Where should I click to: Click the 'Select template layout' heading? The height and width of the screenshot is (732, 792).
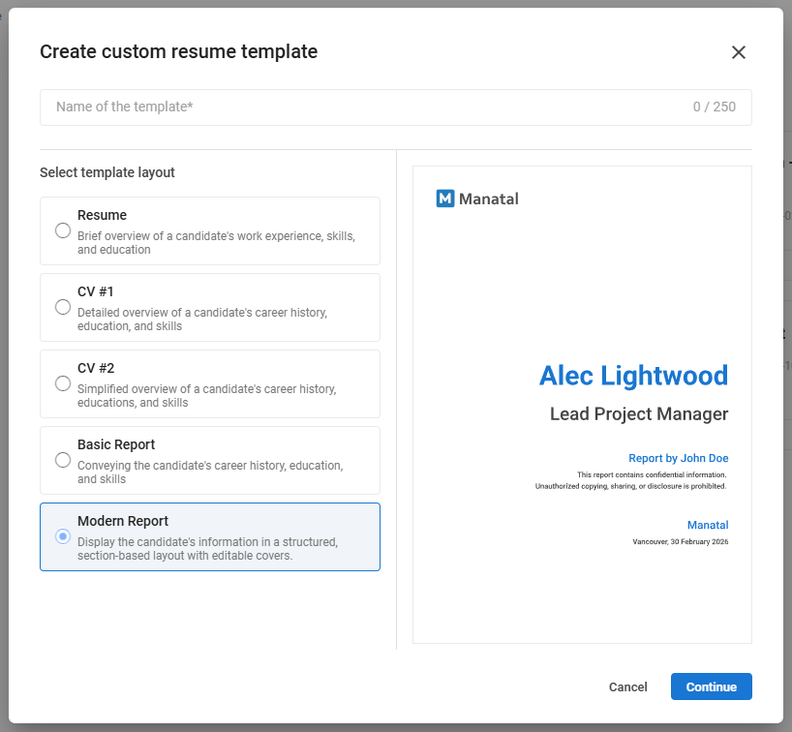(x=107, y=172)
